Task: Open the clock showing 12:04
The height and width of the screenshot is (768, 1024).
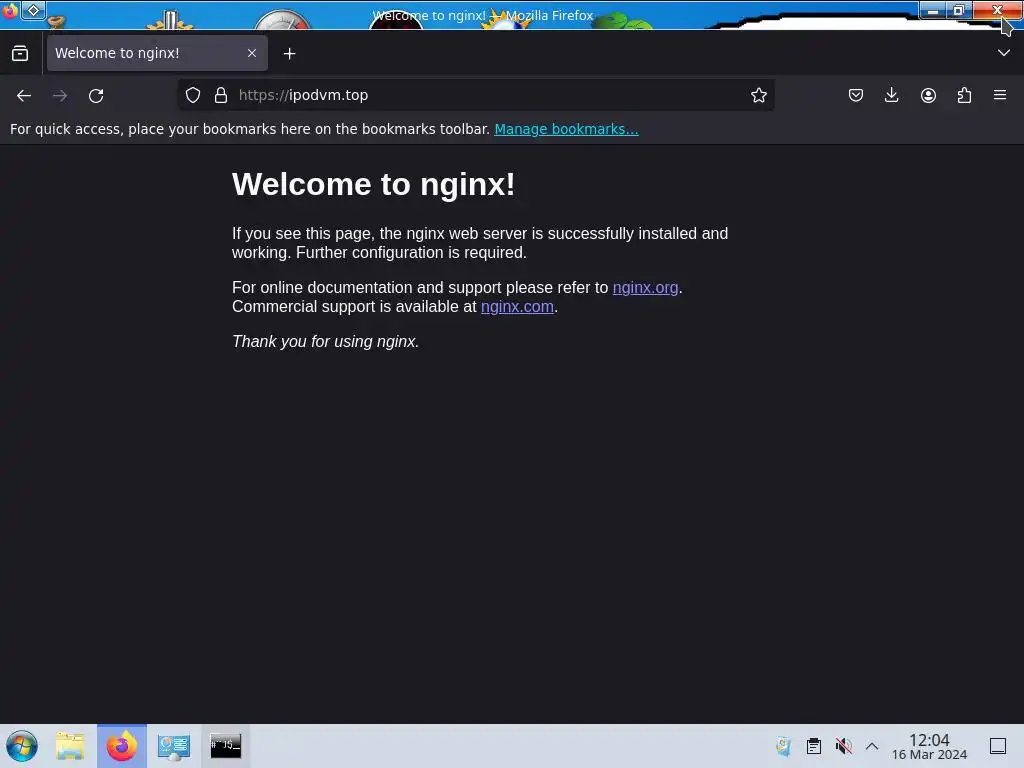Action: [x=929, y=746]
